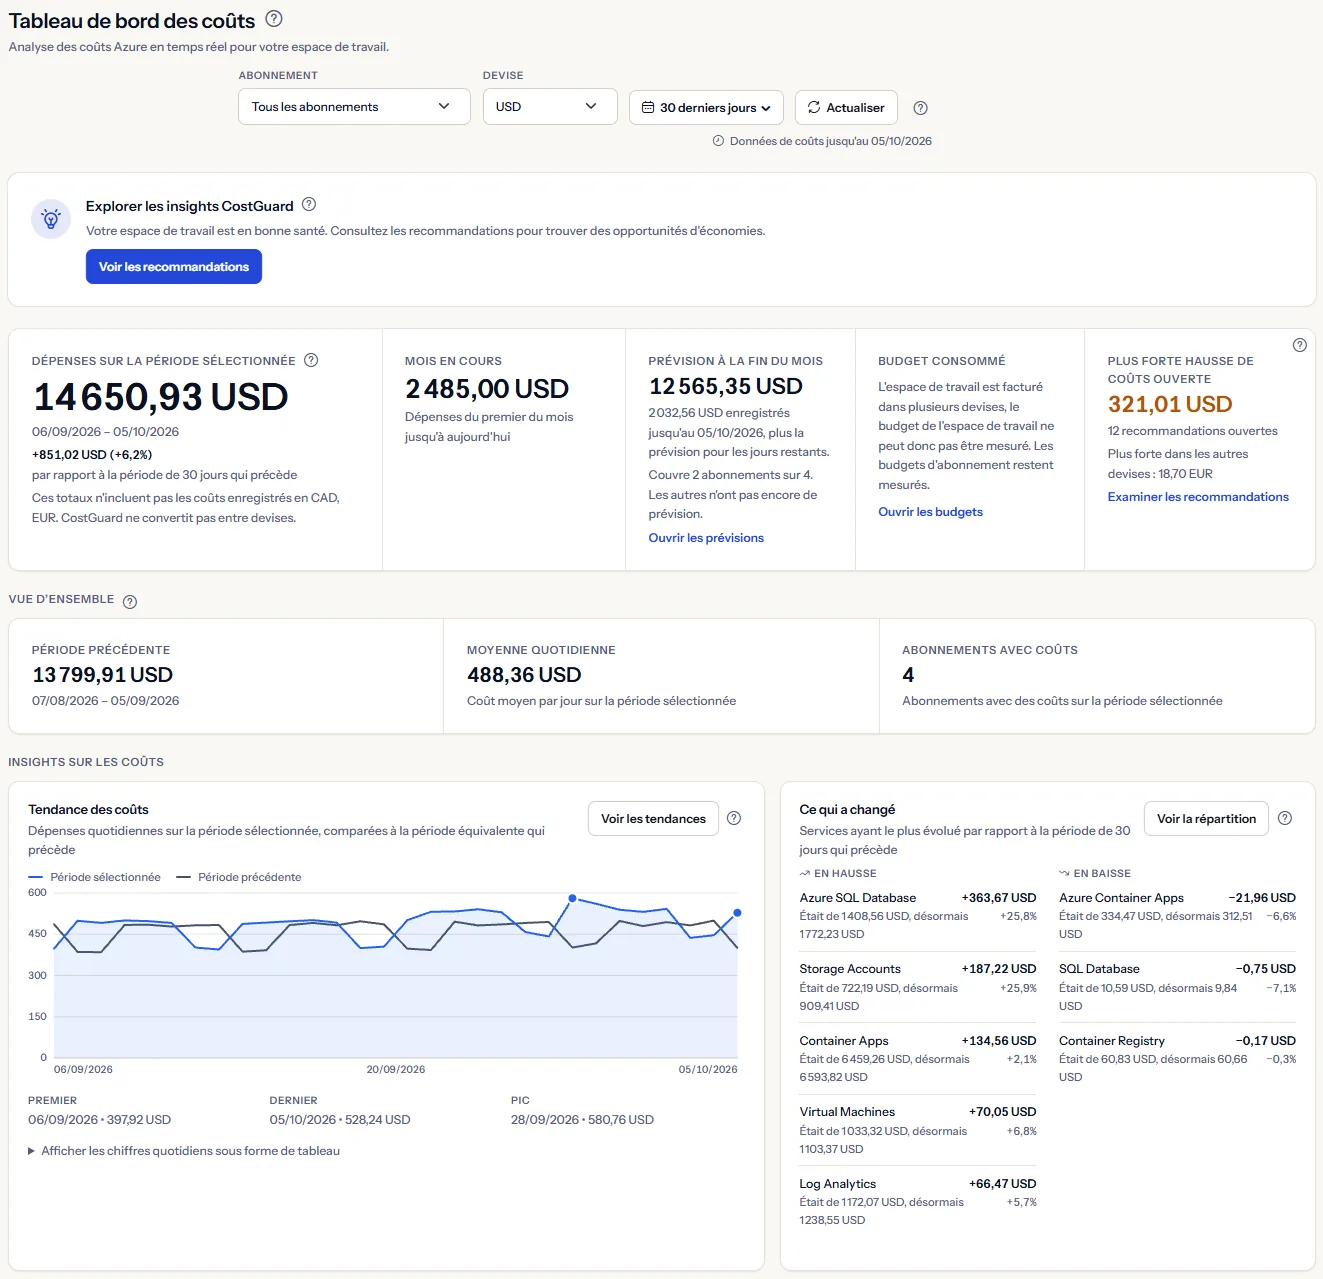
Task: Click help icon beside Tableau de bord des coûts
Action: tap(274, 19)
